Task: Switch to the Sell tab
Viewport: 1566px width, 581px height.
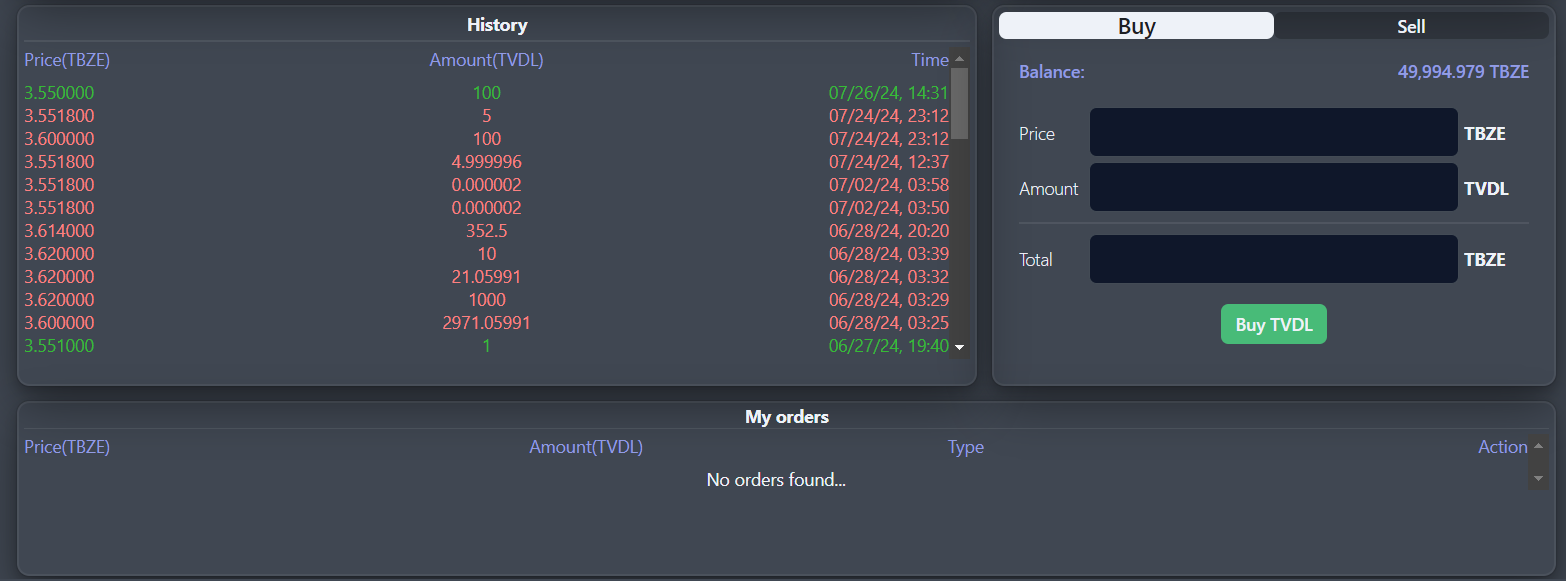Action: (1411, 26)
